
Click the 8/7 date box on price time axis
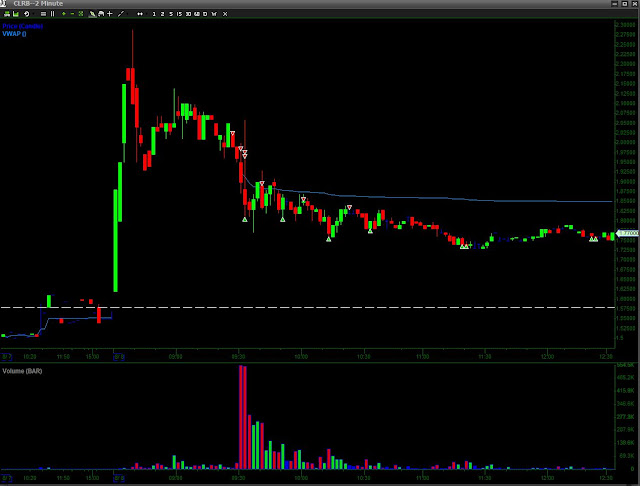7,357
